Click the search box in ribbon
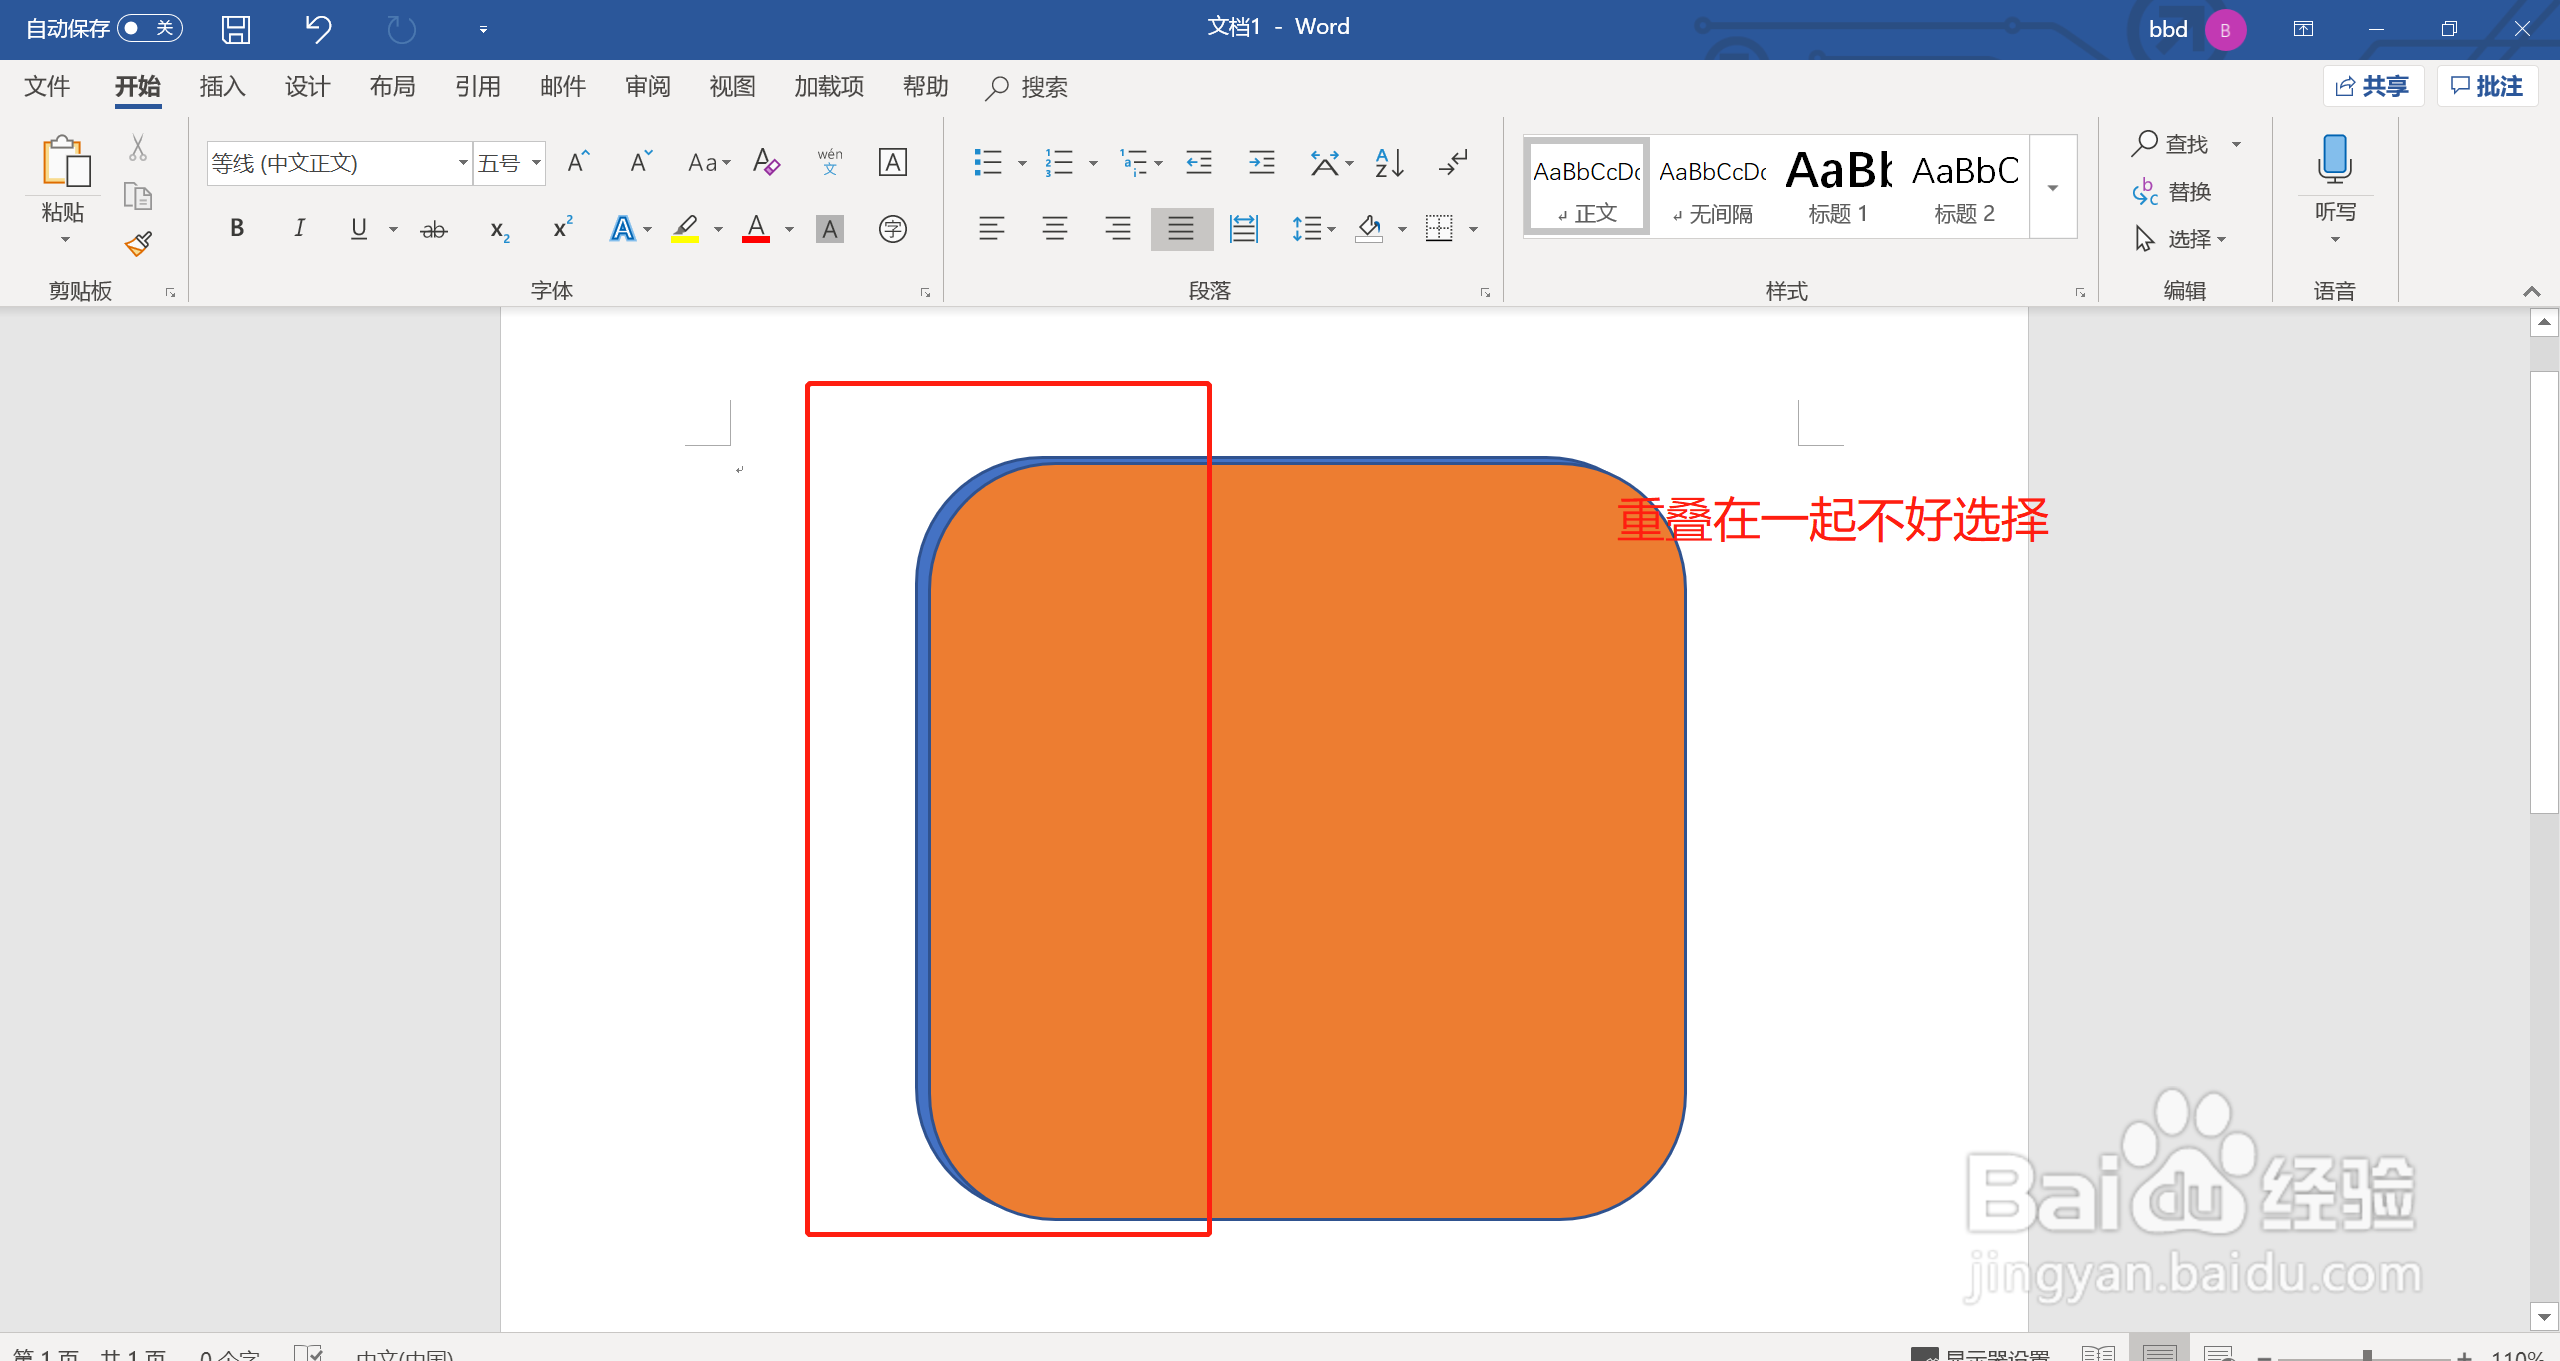Viewport: 2560px width, 1361px height. pos(1028,87)
